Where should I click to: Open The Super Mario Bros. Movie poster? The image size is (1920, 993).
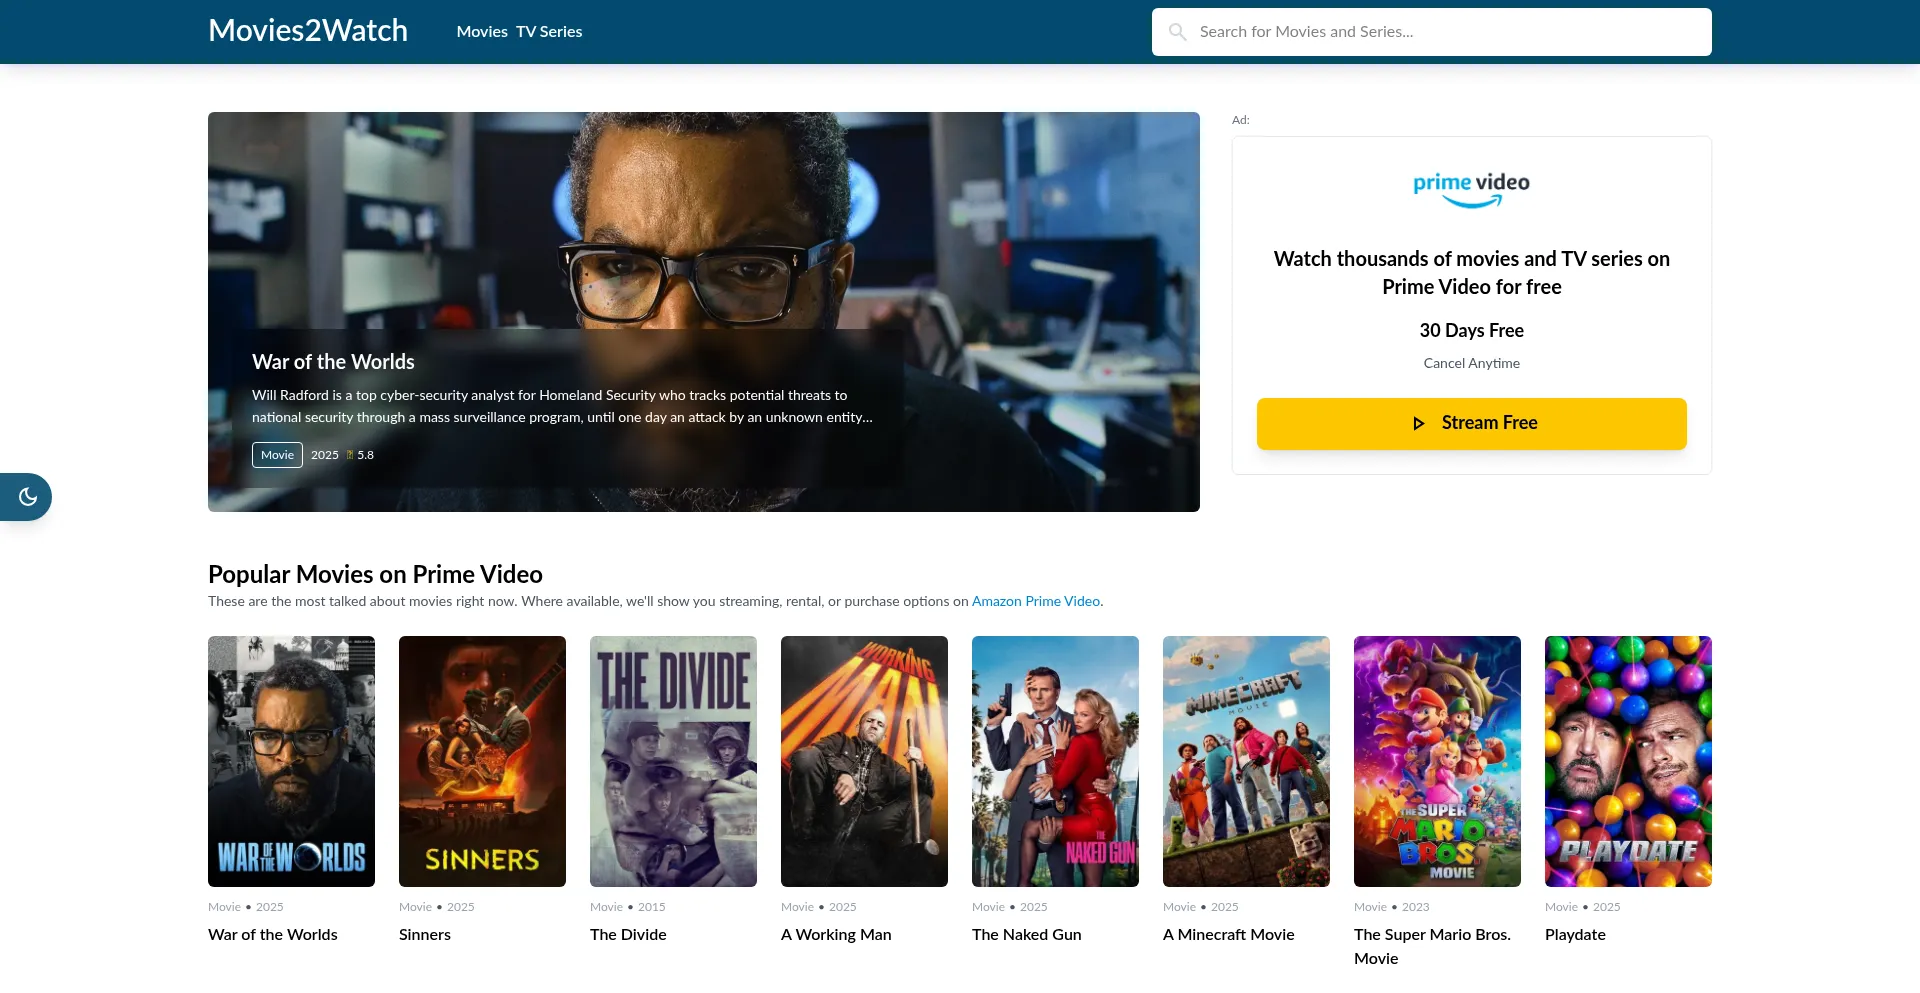pos(1437,761)
